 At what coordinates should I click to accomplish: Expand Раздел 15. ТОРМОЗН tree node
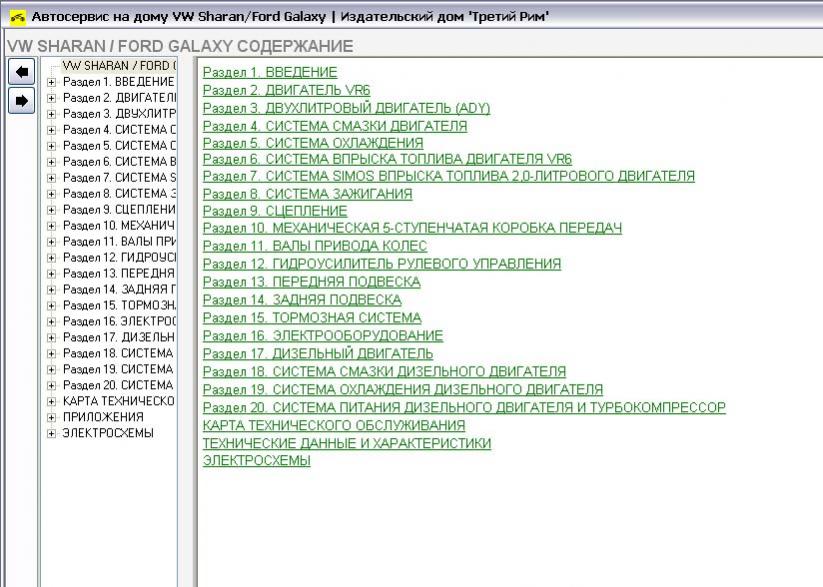tap(51, 306)
